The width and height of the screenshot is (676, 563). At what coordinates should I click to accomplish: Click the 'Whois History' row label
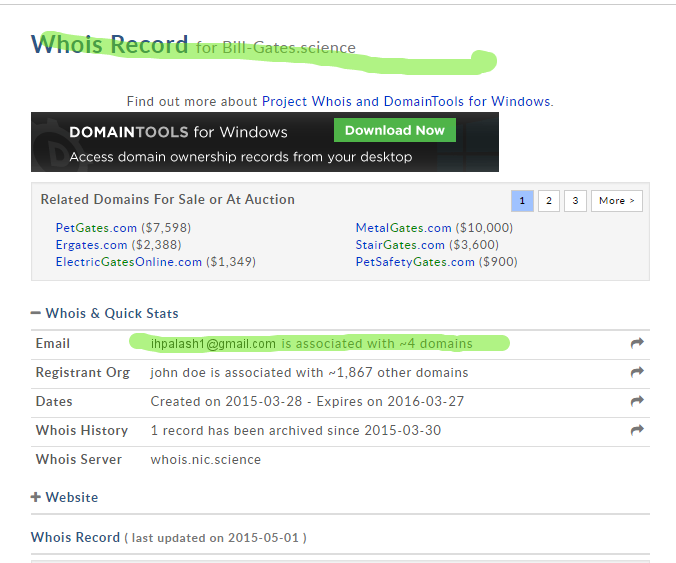pos(82,430)
